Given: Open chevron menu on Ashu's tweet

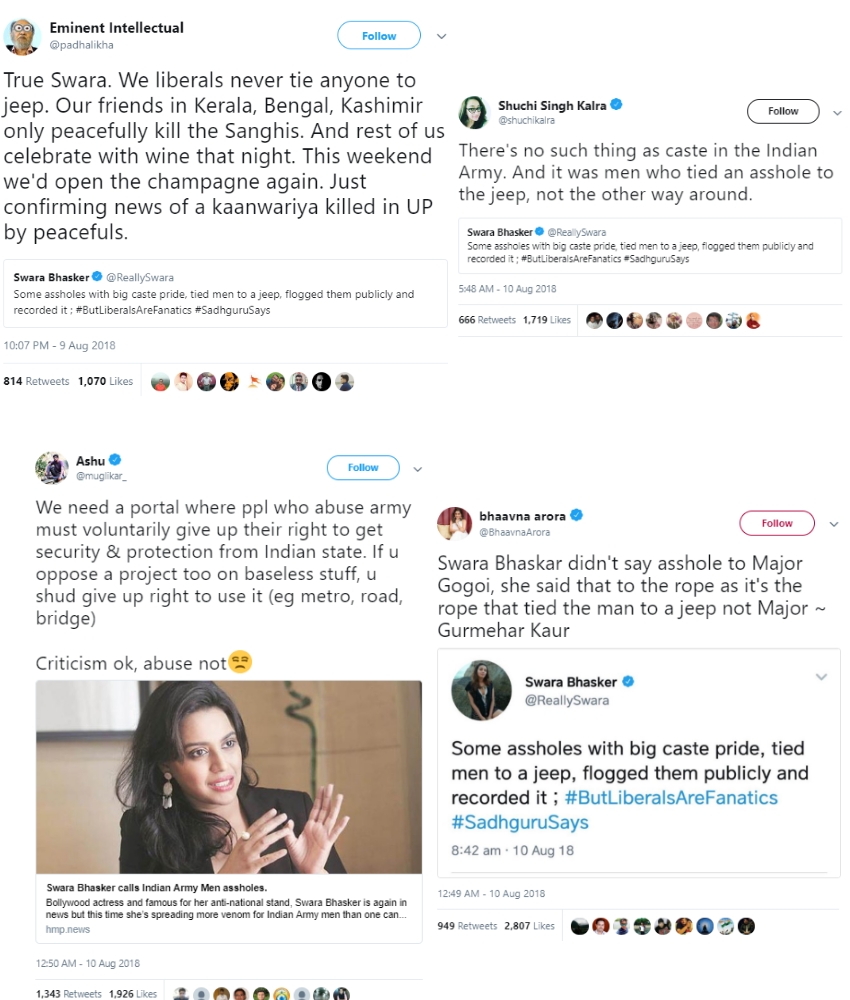Looking at the screenshot, I should pyautogui.click(x=418, y=469).
